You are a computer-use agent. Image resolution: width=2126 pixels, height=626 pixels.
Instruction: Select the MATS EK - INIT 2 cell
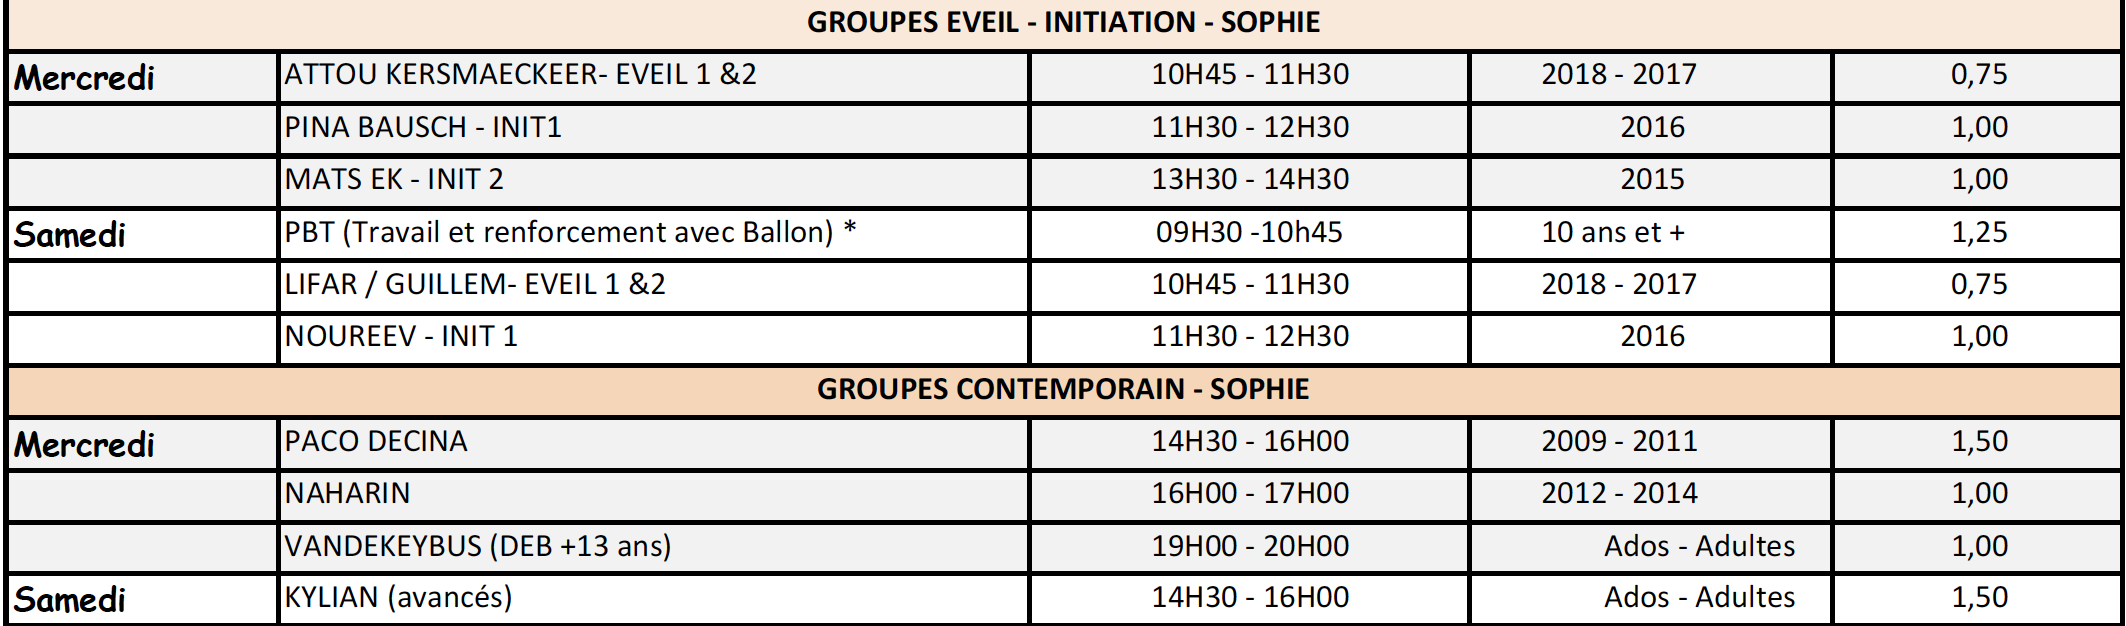coord(654,180)
